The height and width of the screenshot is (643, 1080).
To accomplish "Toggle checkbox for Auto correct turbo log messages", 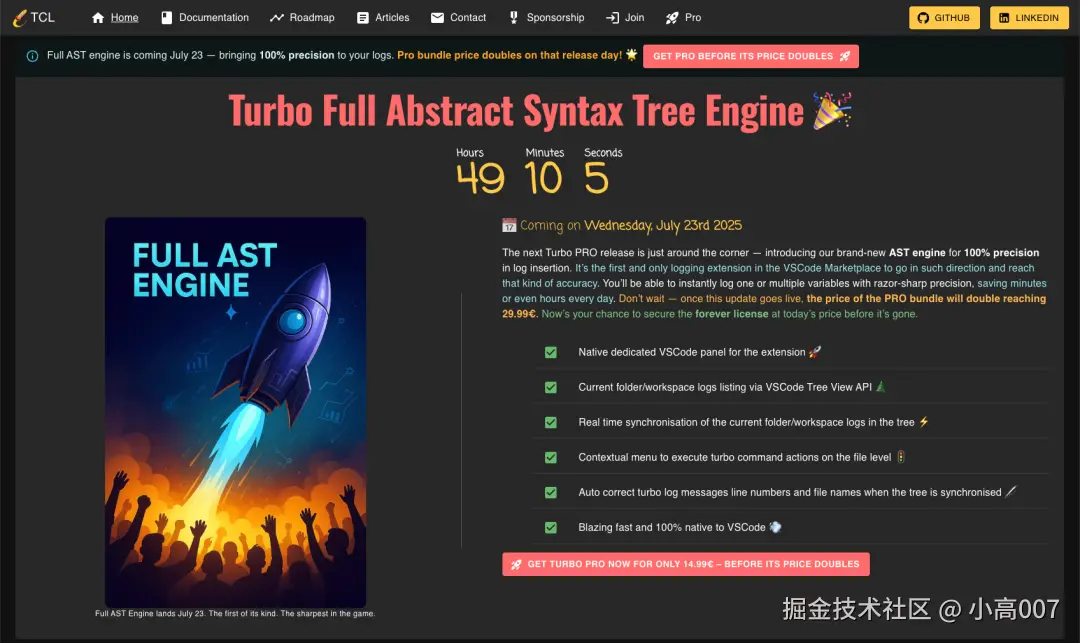I will (x=551, y=493).
